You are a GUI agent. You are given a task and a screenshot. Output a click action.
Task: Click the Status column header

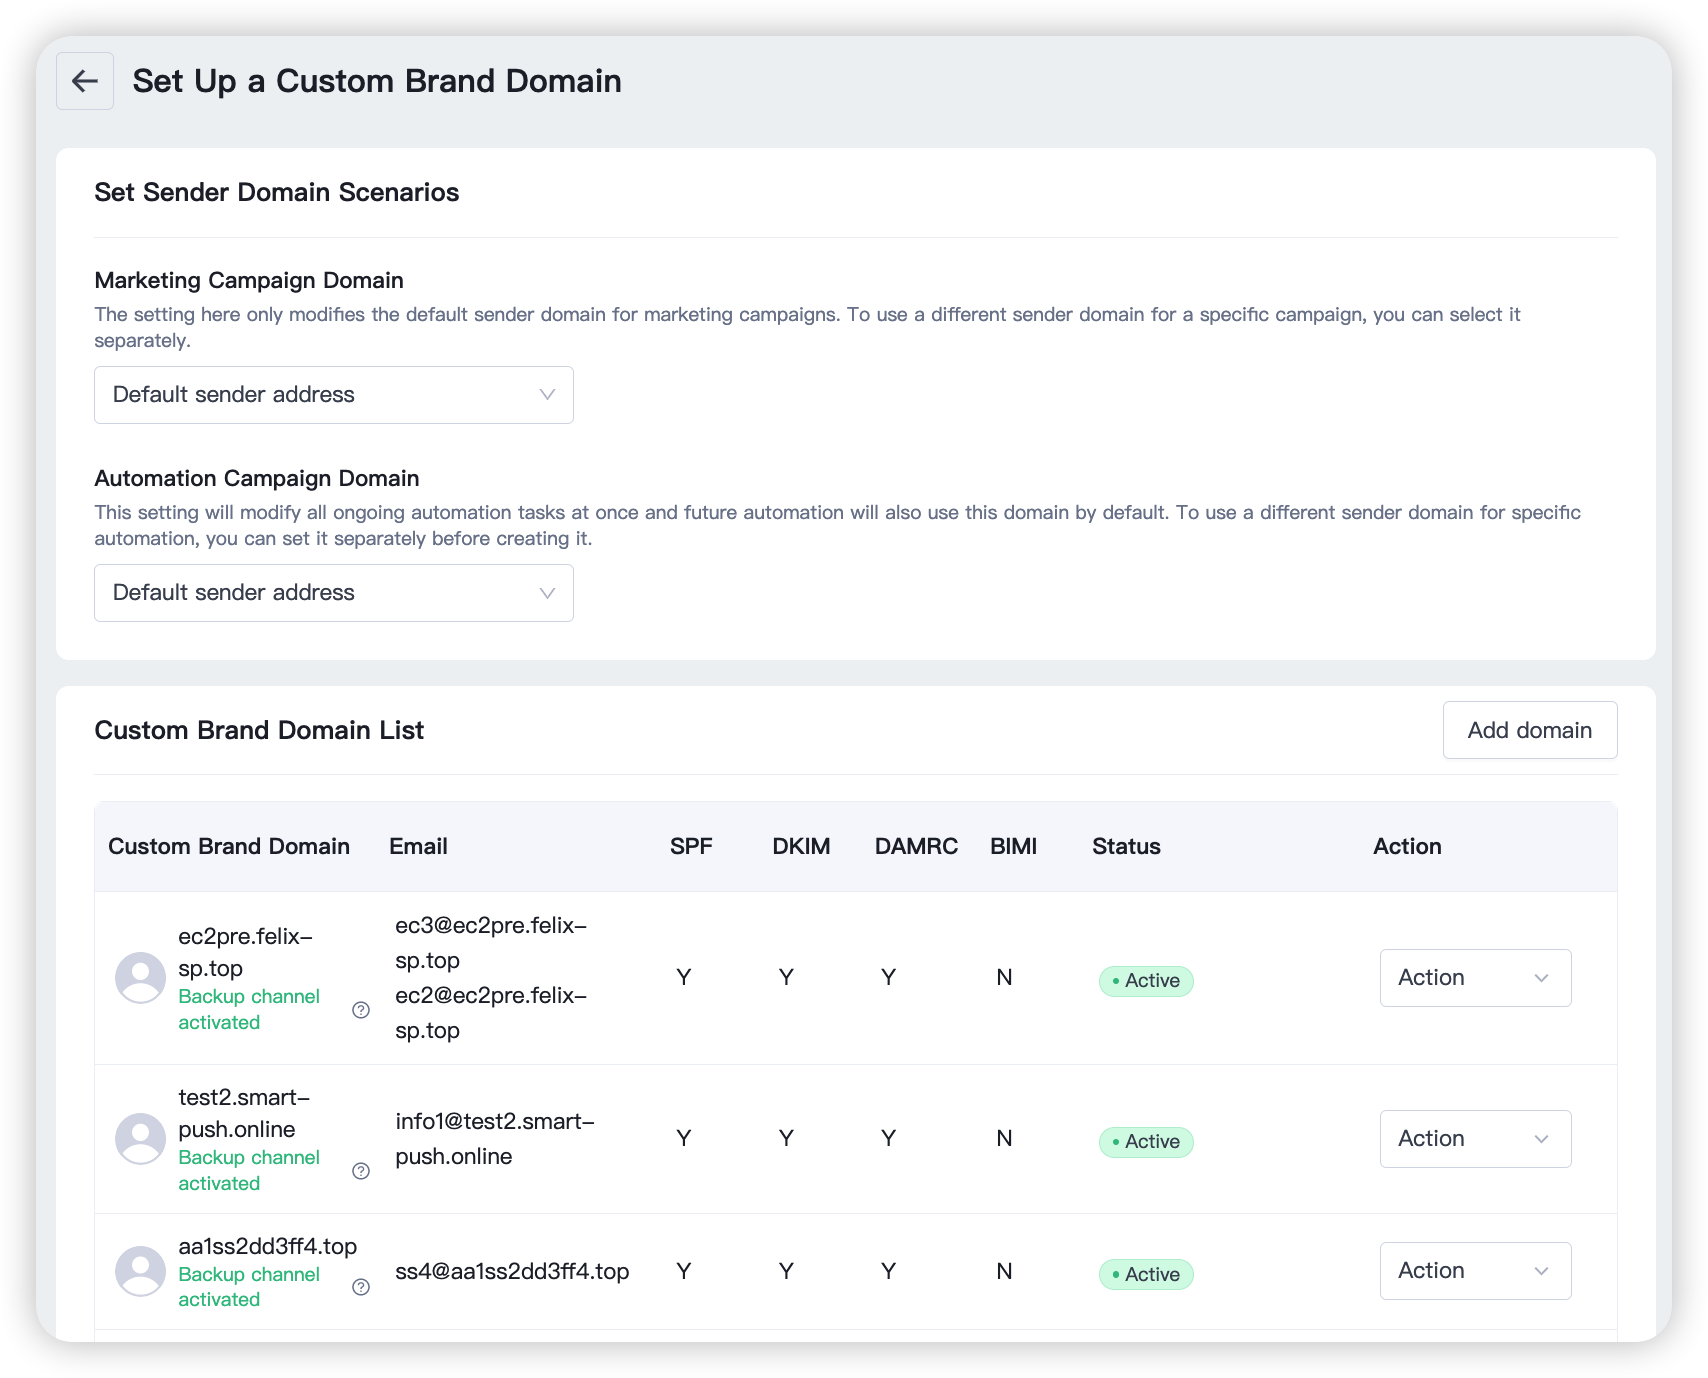click(1126, 846)
